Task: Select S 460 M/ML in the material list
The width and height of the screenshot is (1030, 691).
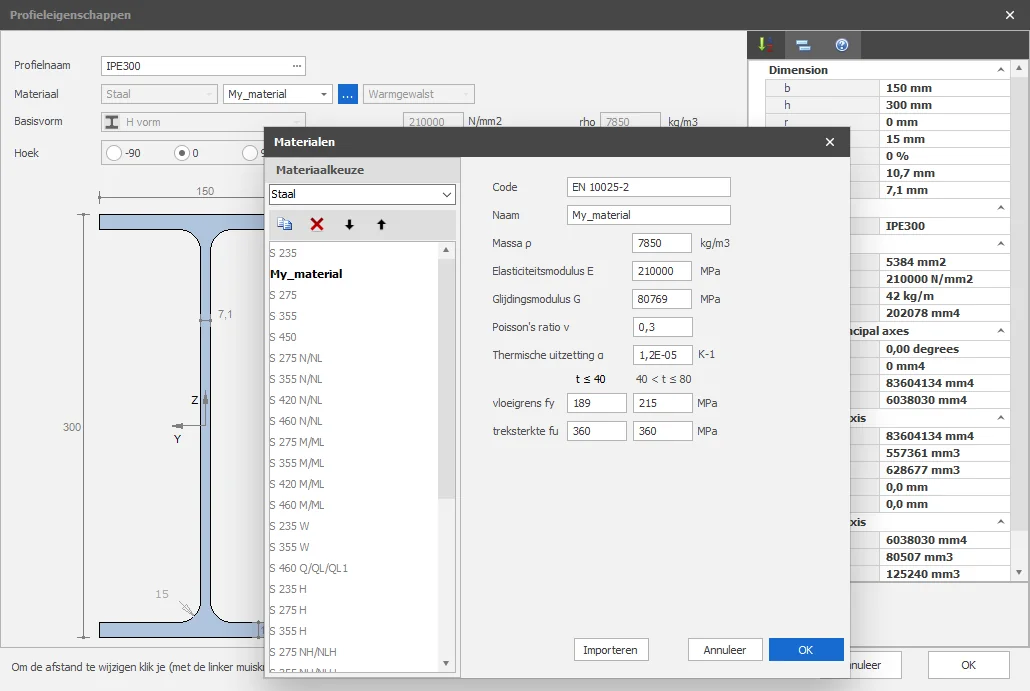Action: 297,505
